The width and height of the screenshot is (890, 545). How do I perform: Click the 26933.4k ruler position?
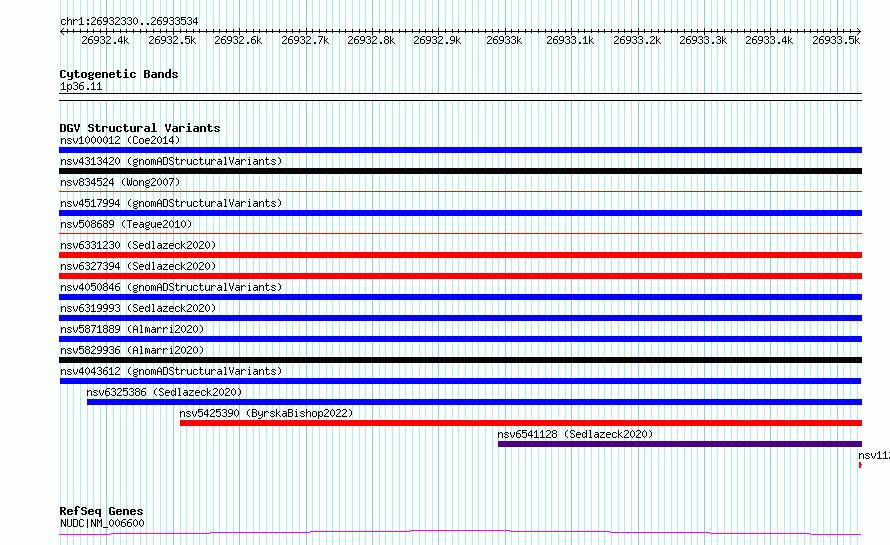[769, 40]
